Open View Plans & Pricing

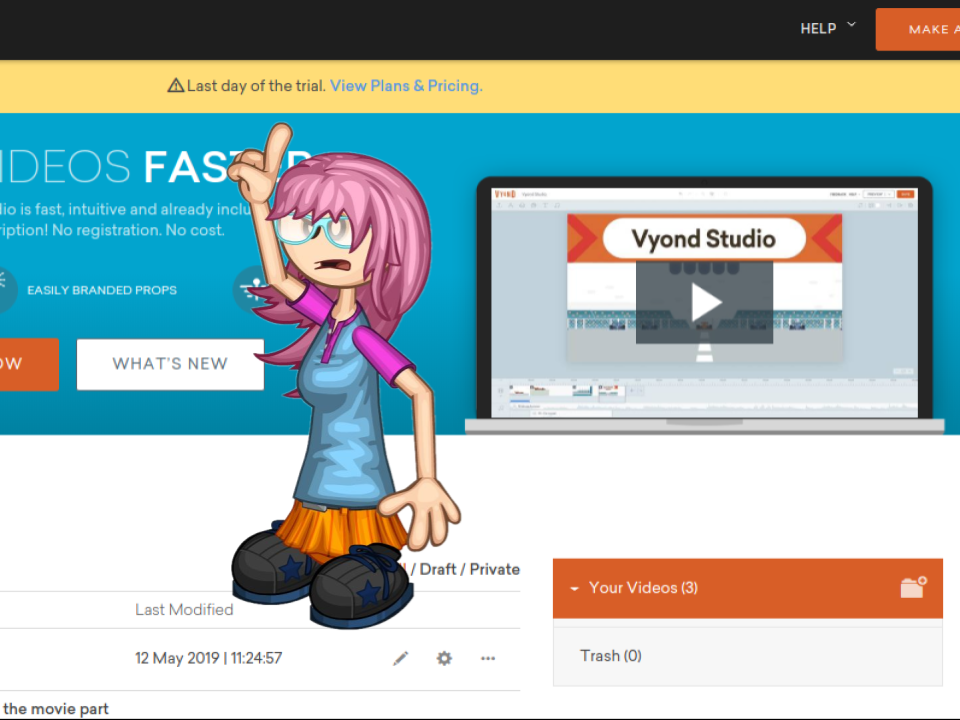[x=405, y=86]
